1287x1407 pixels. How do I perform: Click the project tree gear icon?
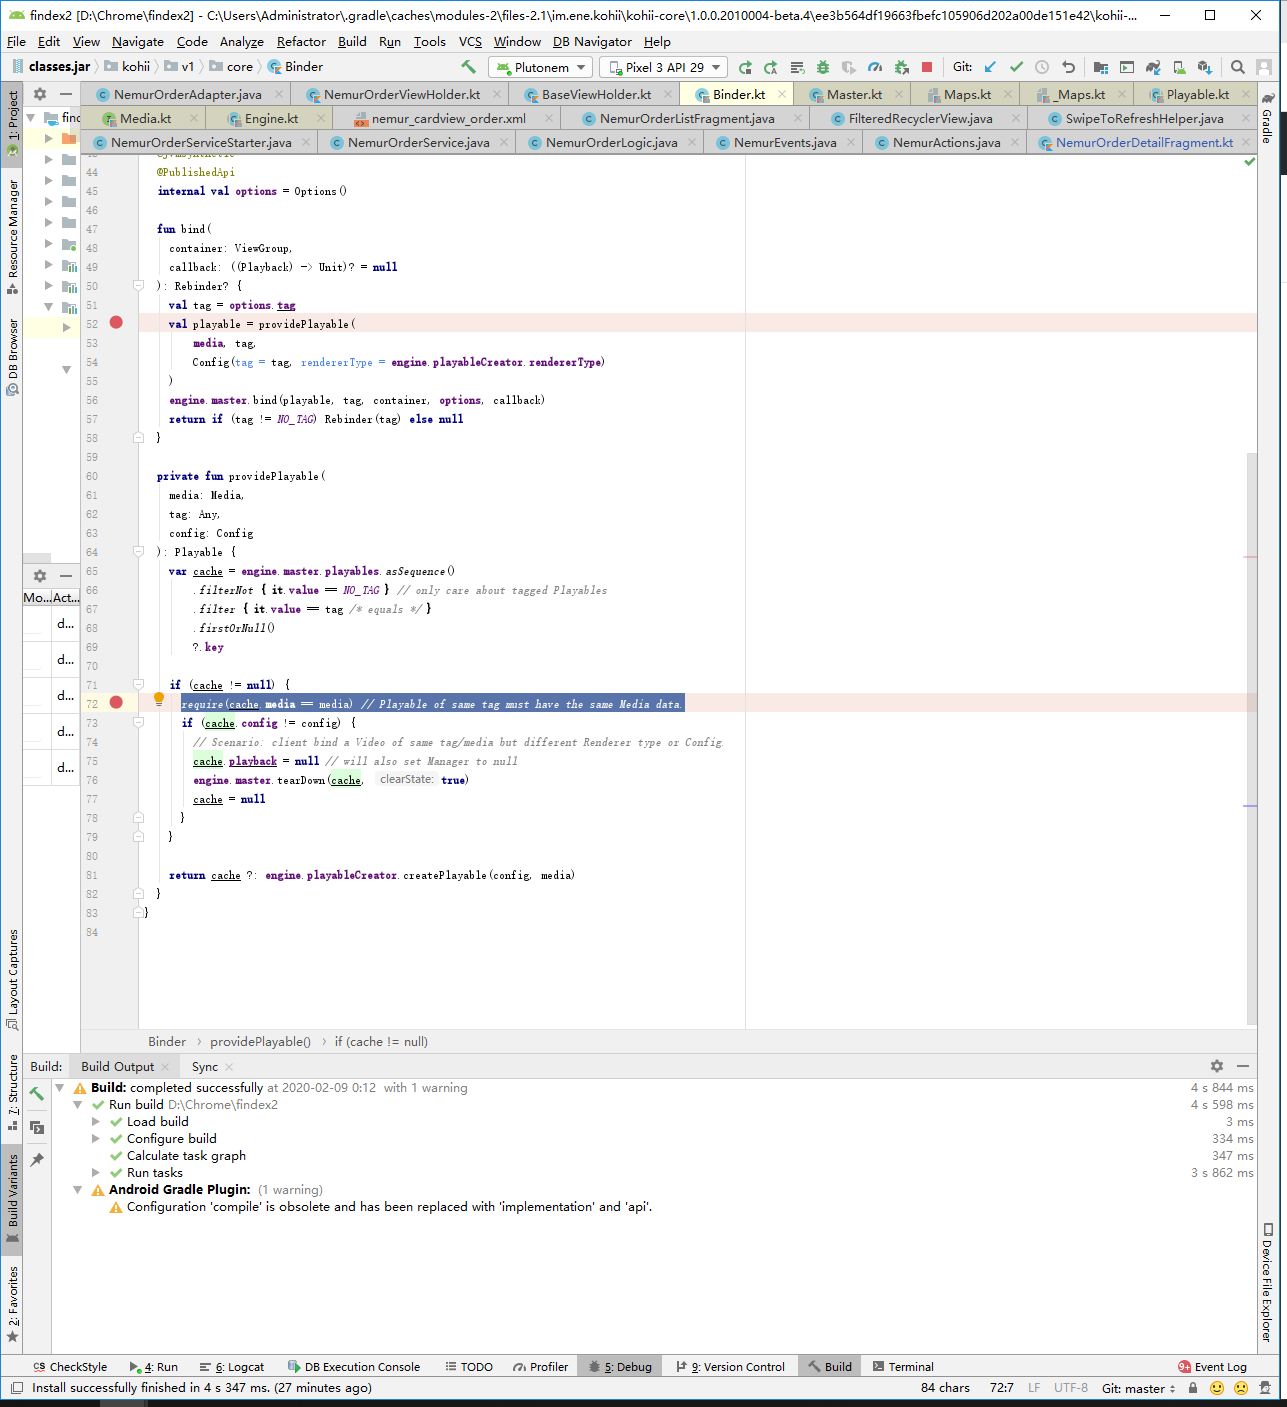[x=40, y=94]
